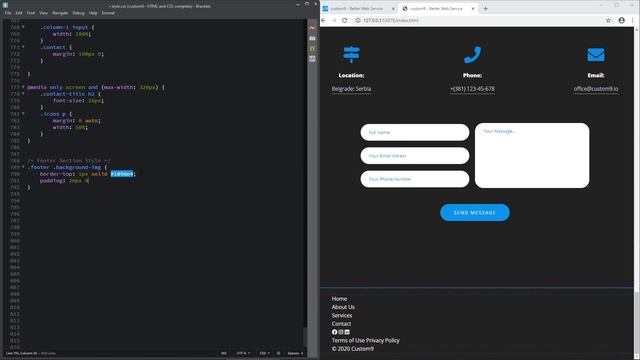The width and height of the screenshot is (640, 360).
Task: Switch to first browser tab
Action: [x=358, y=9]
